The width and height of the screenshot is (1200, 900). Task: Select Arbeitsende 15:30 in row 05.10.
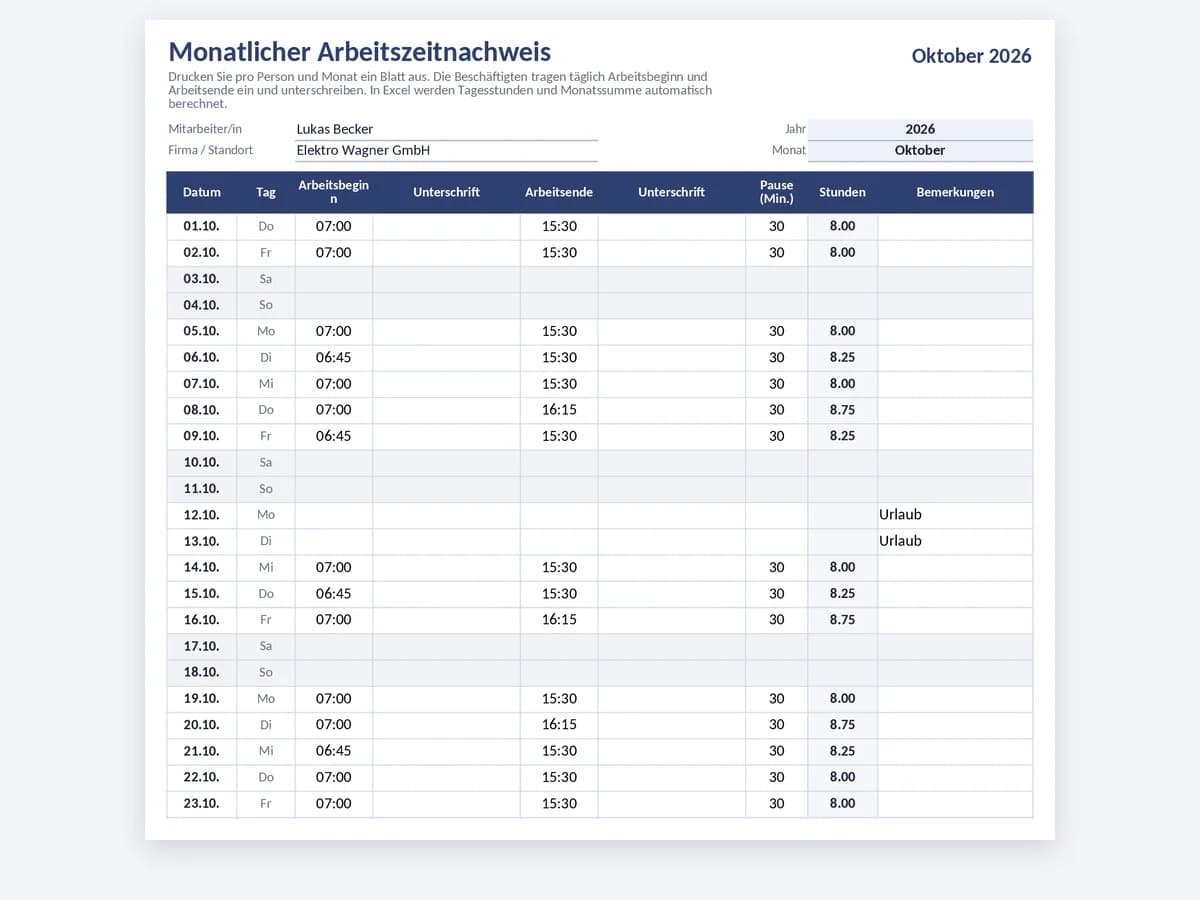pos(559,331)
